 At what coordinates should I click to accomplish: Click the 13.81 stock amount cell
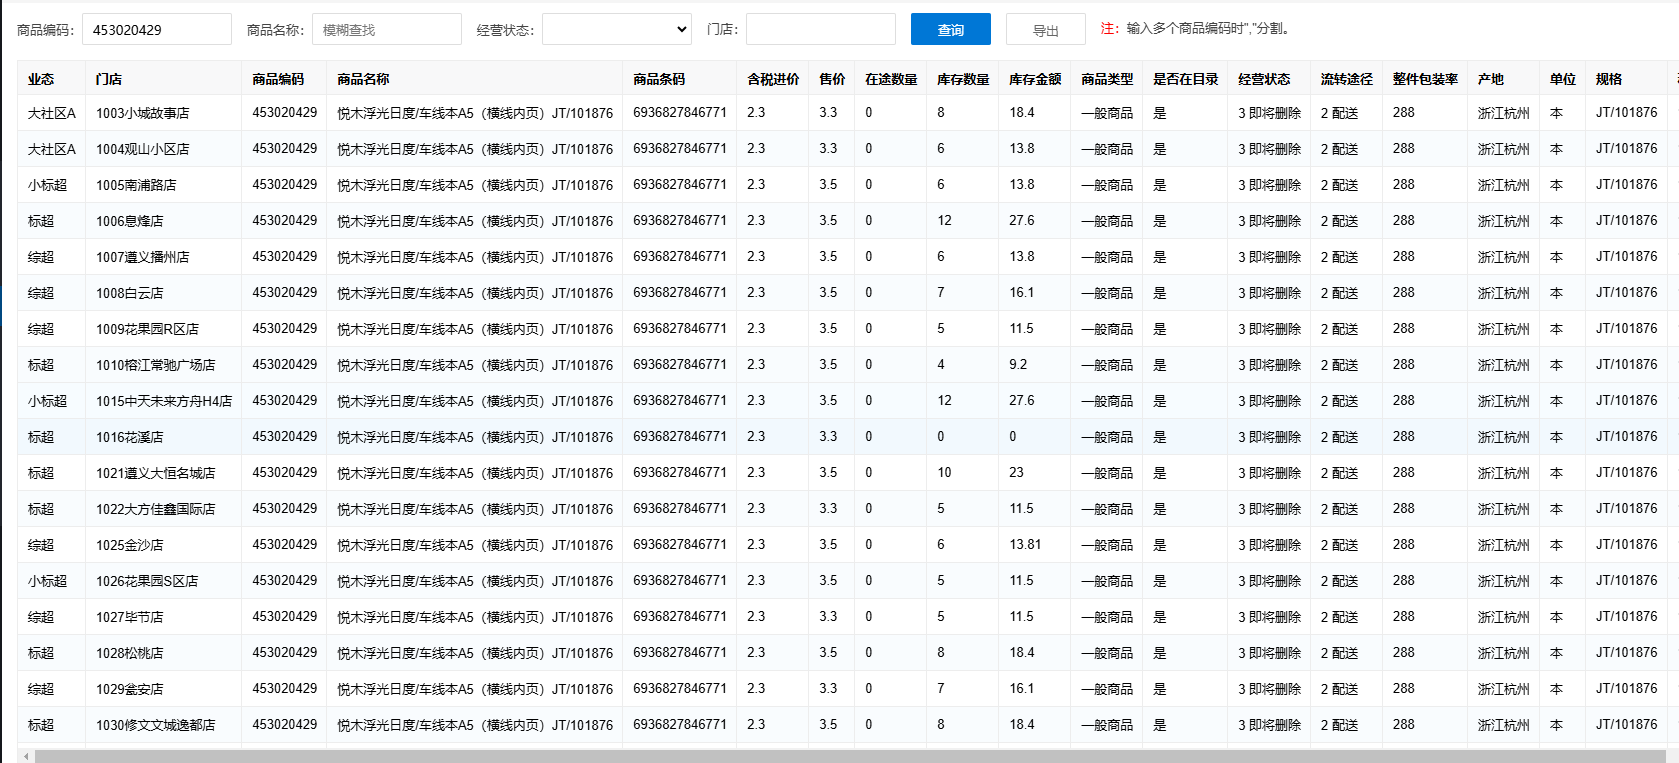[x=1025, y=545]
